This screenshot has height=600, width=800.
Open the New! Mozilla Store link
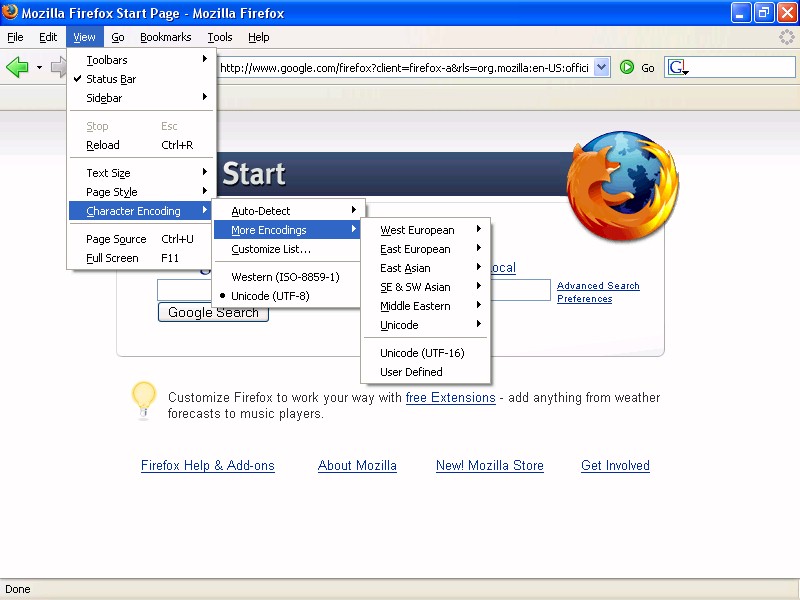[490, 465]
